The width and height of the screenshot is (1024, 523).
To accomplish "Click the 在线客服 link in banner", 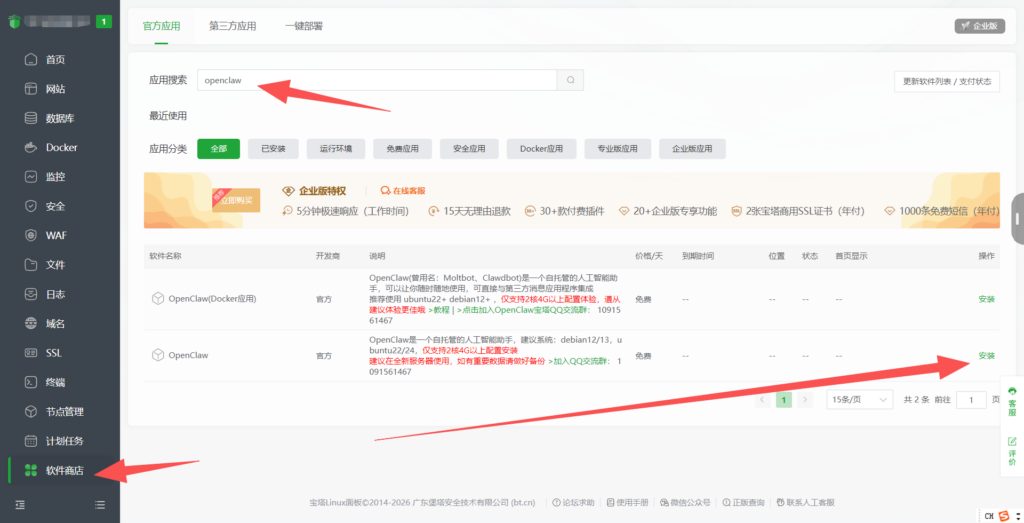I will coord(403,191).
